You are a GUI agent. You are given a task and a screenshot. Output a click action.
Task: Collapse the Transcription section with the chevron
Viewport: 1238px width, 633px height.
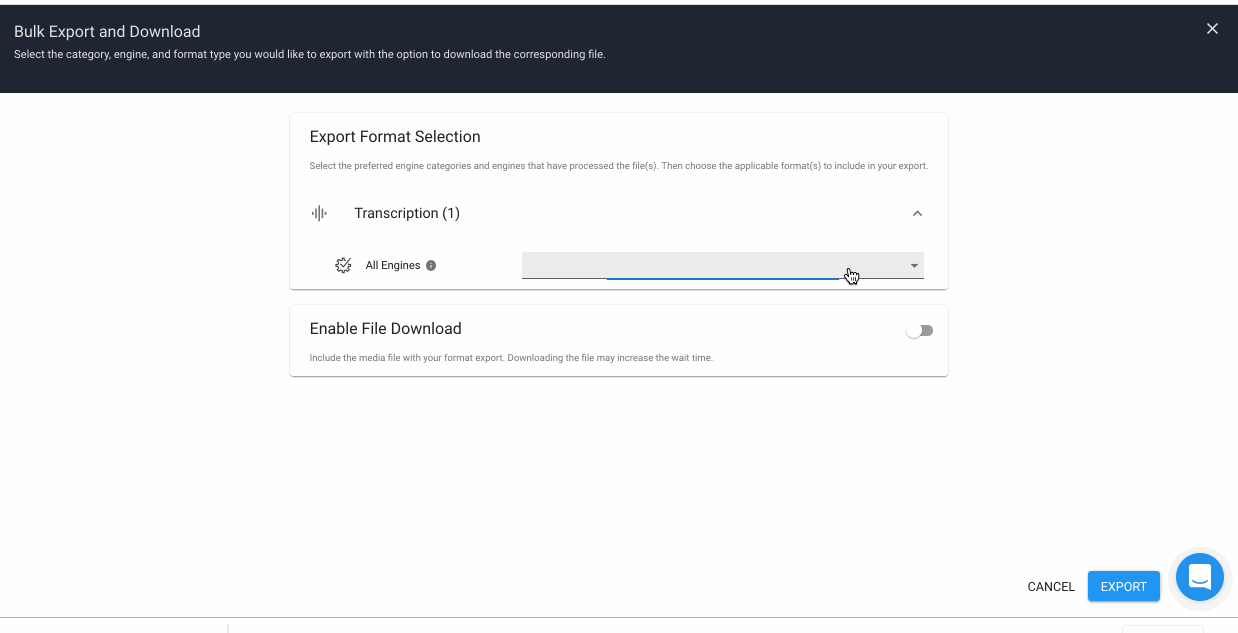917,213
